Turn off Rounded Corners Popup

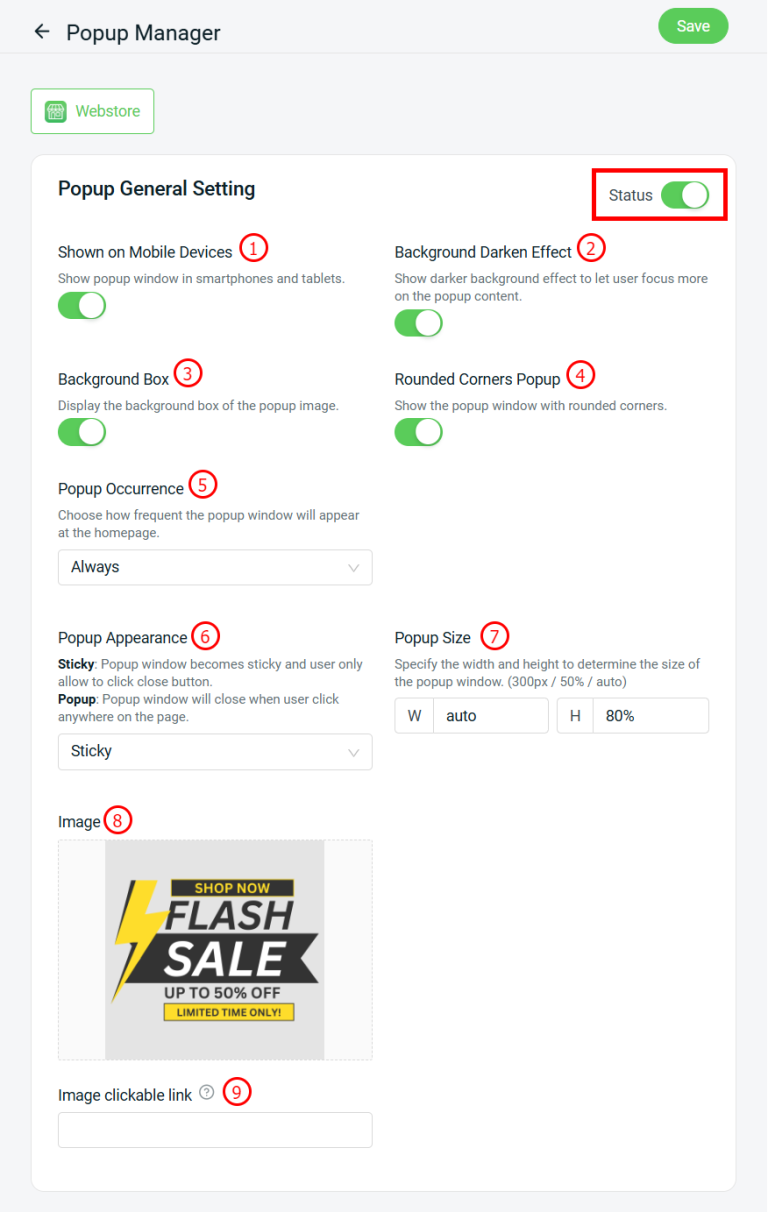click(x=418, y=432)
